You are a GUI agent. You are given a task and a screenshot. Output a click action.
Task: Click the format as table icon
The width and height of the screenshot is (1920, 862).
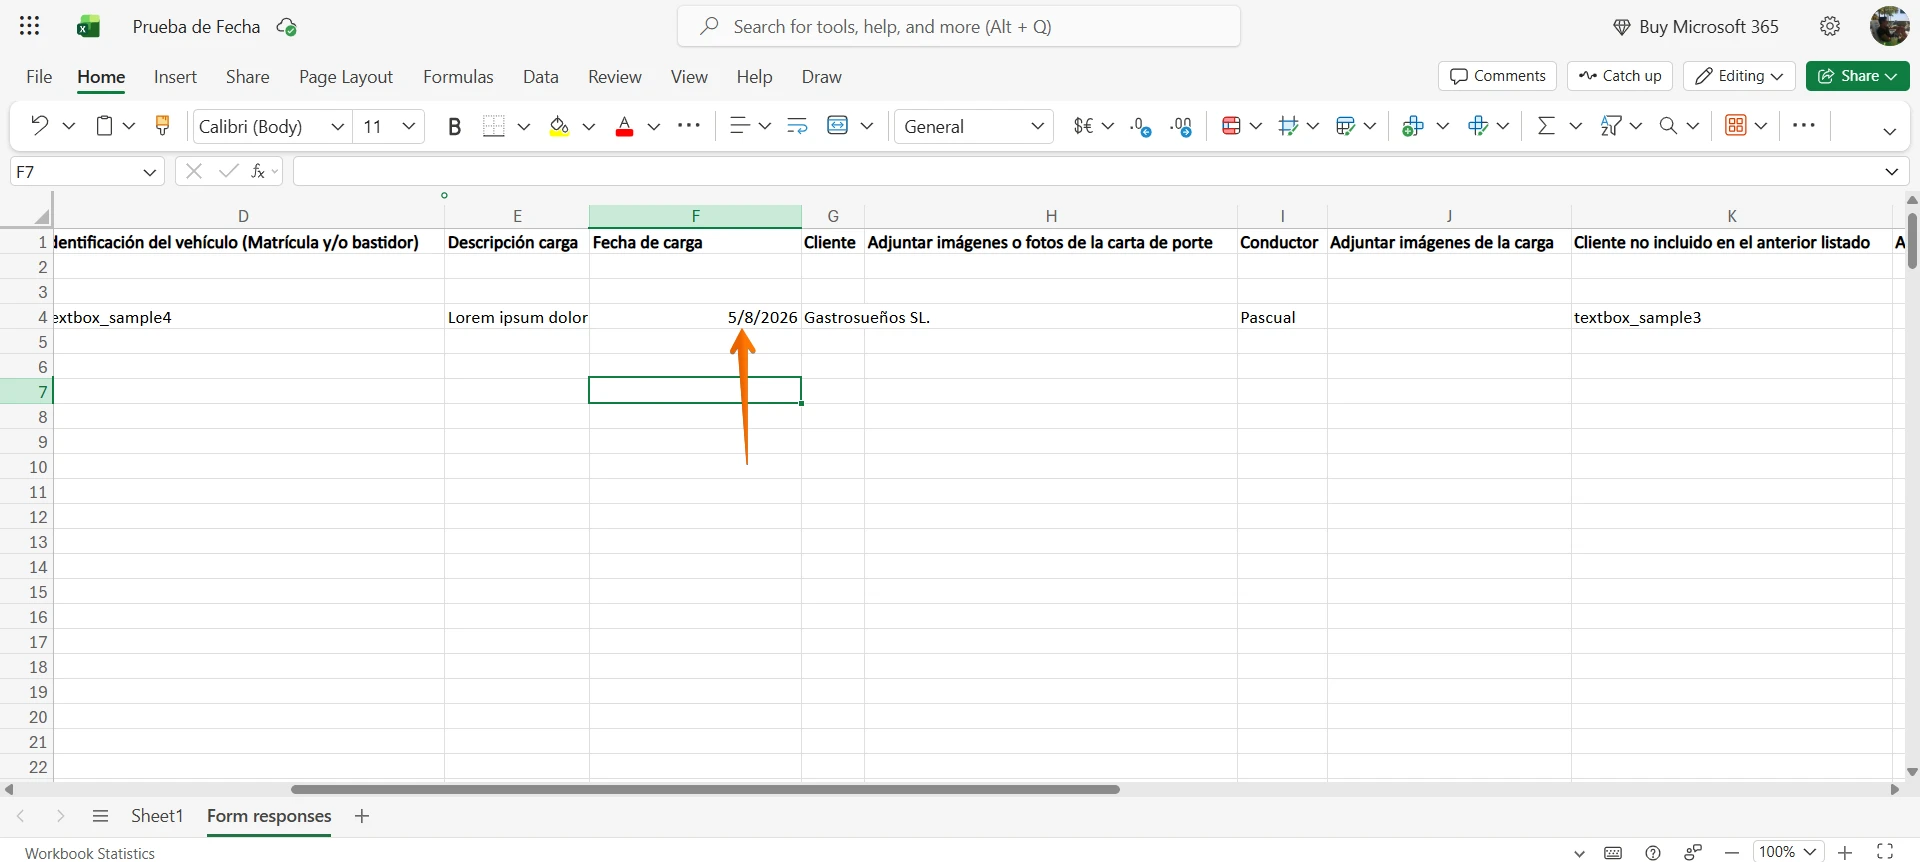point(1345,126)
